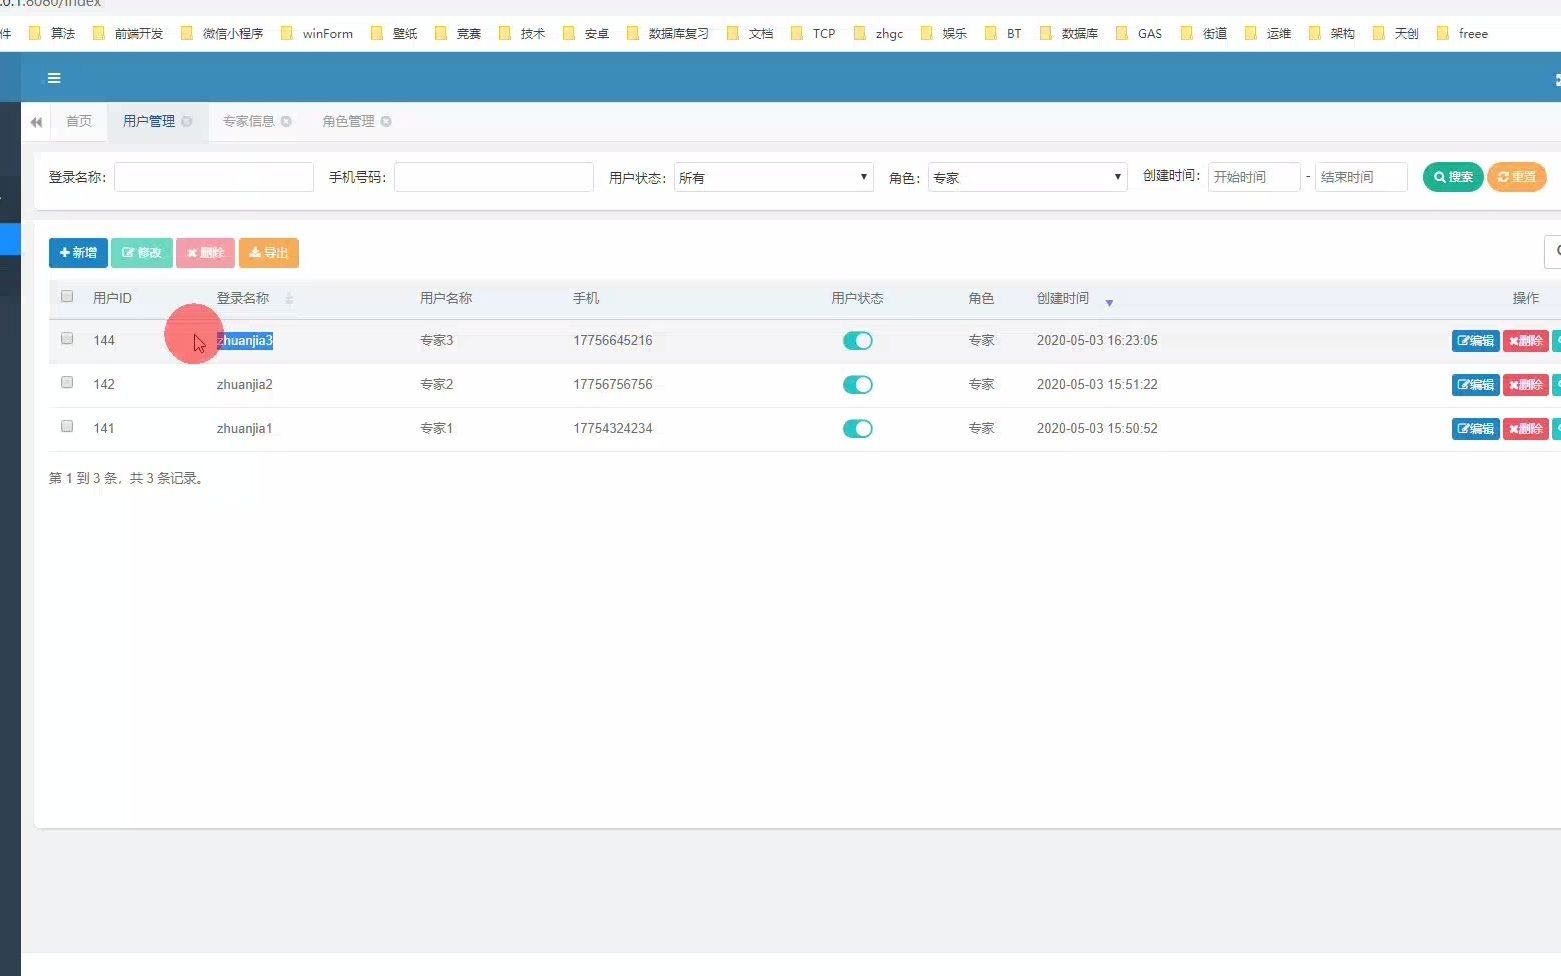Click 编辑 button for zhuanjia1 row

coord(1475,429)
